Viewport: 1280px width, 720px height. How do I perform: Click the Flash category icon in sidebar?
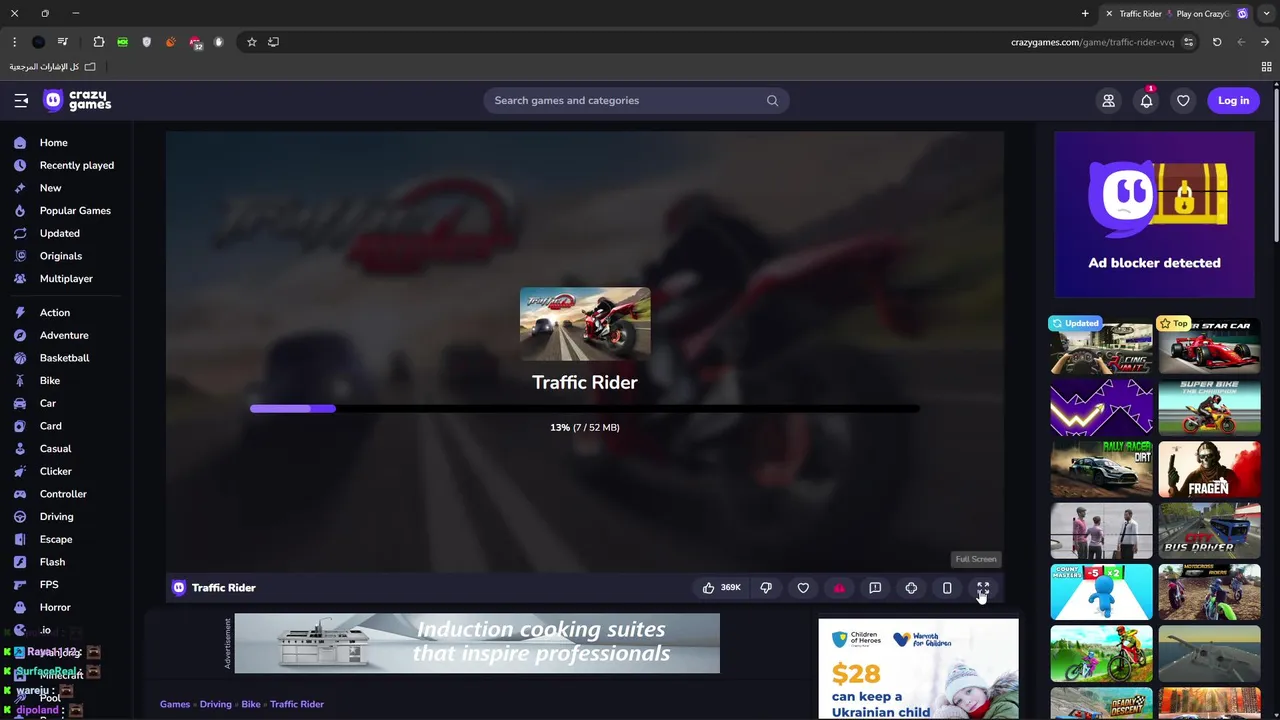20,562
